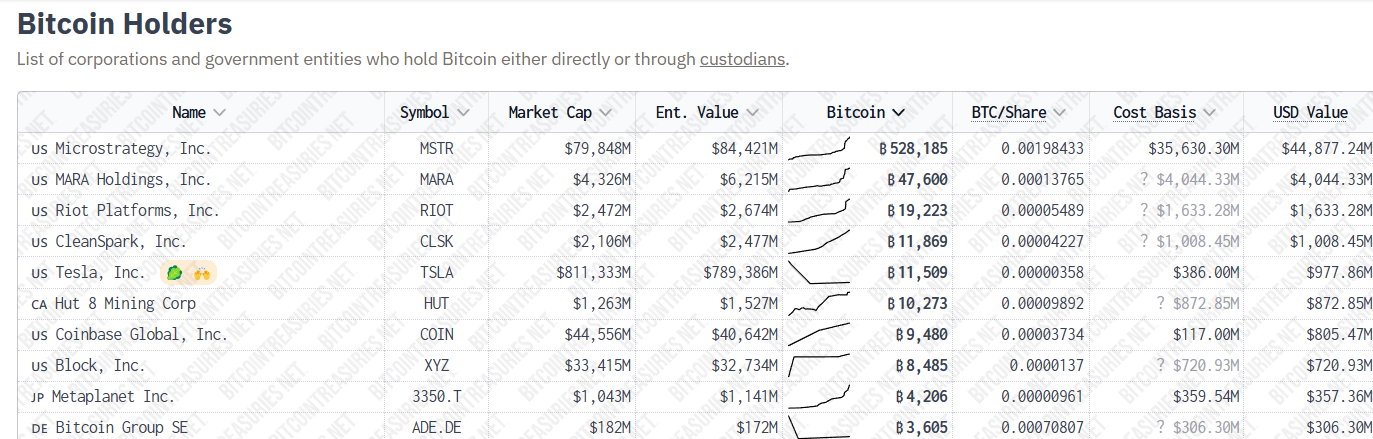
Task: Sort by the BTC/Share column
Action: tap(1018, 112)
